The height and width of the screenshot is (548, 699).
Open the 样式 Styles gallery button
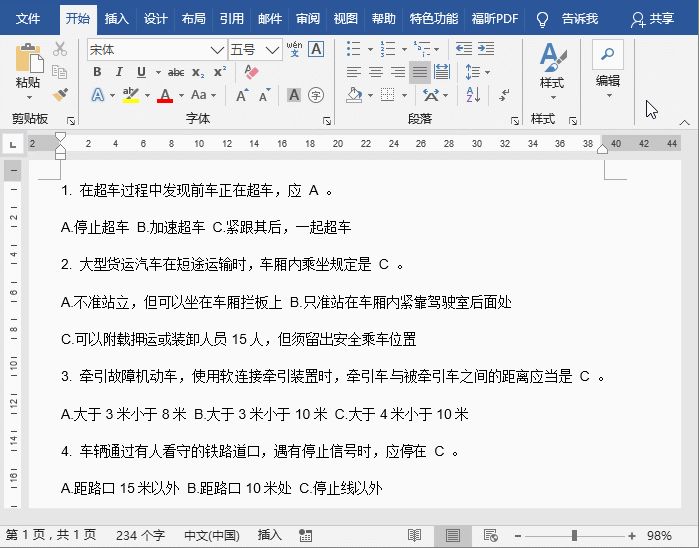552,70
